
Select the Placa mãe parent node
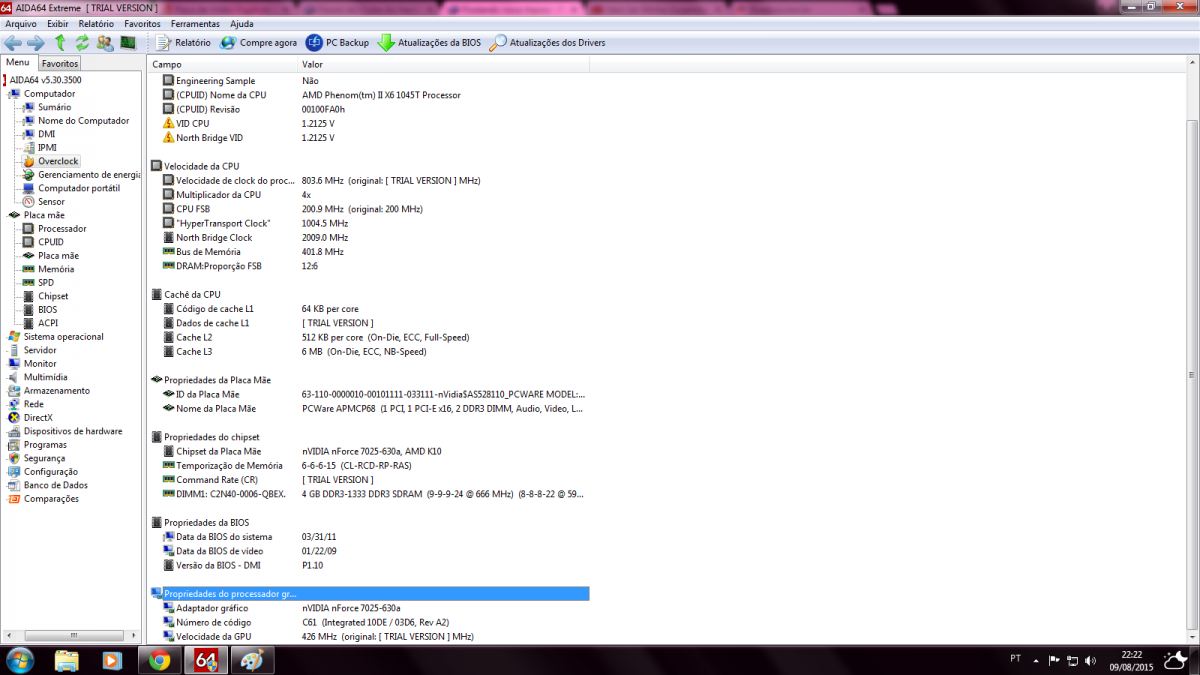pyautogui.click(x=44, y=215)
